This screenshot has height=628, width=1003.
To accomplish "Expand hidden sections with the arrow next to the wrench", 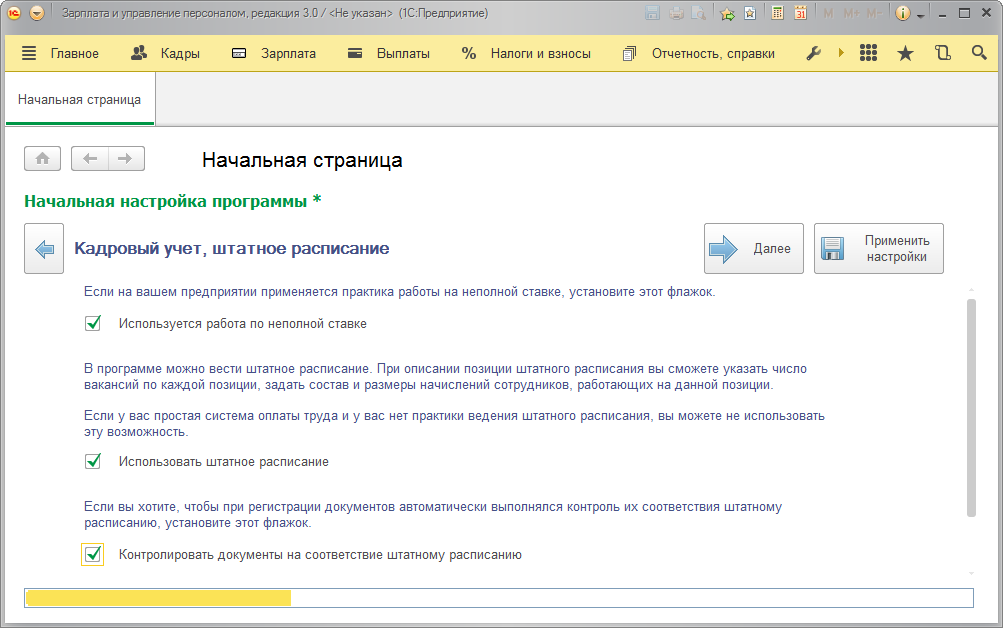I will tap(841, 53).
